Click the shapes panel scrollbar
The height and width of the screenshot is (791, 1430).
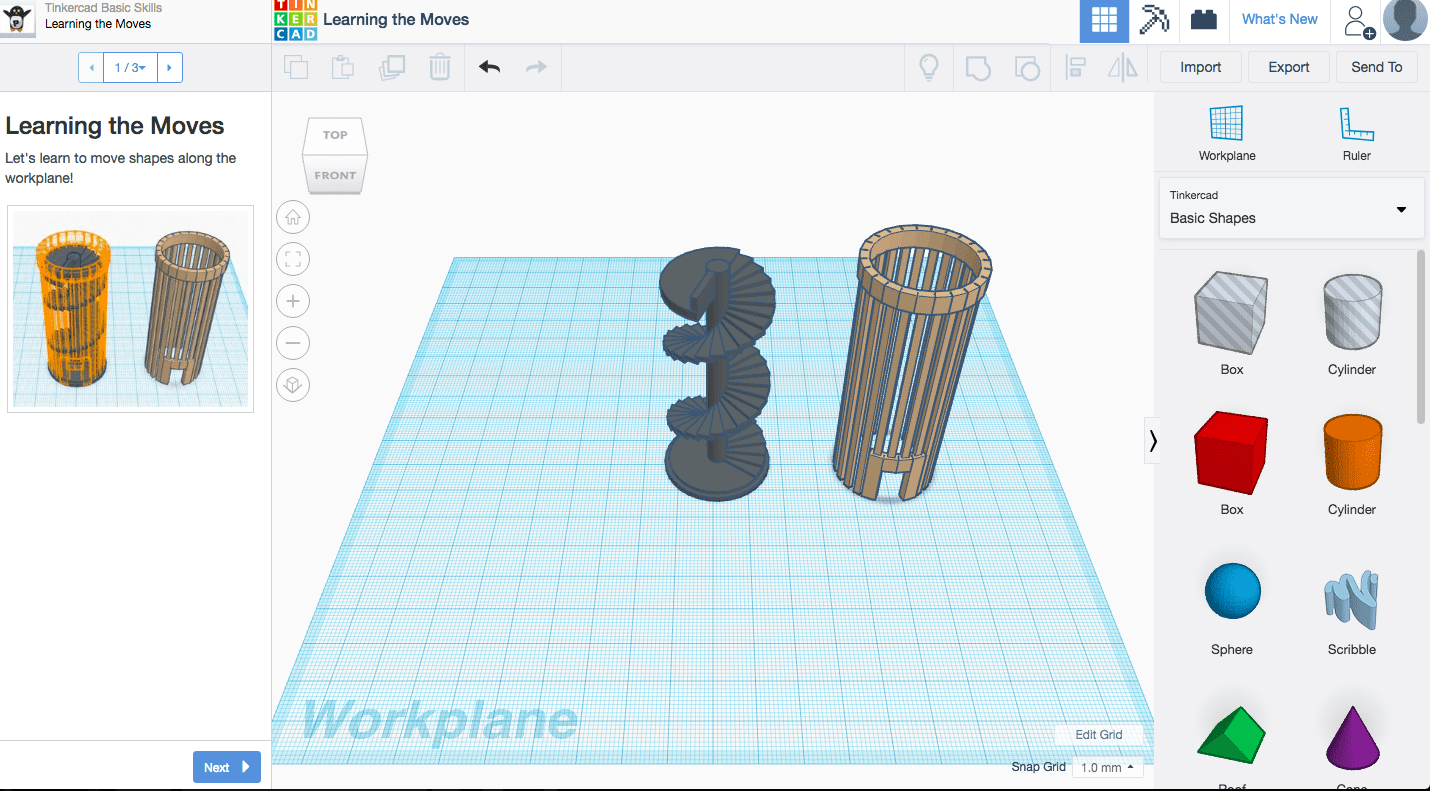pos(1422,336)
